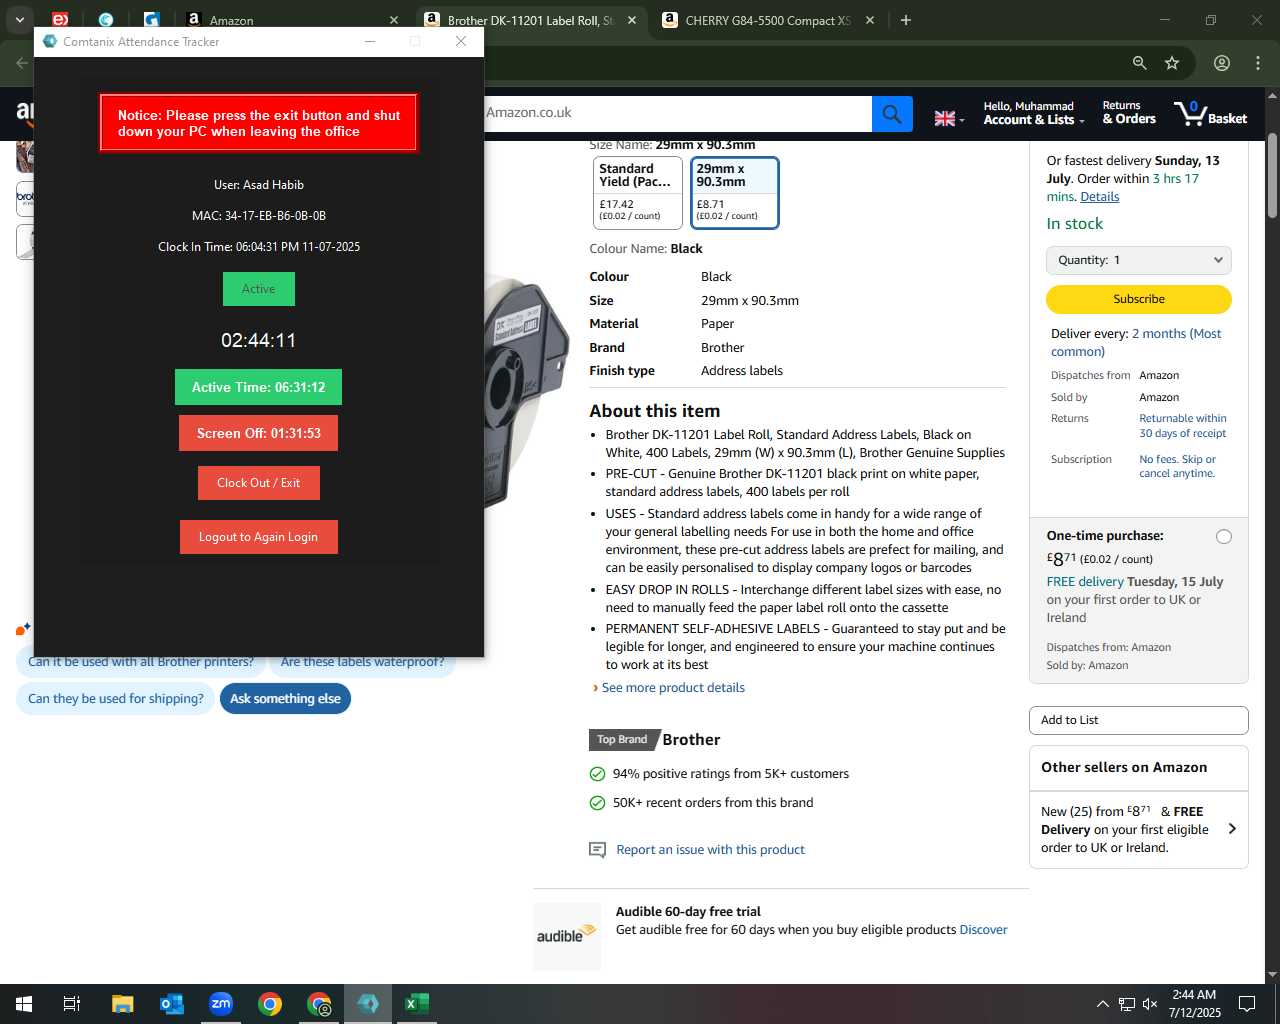Select Standard Yield size option
Screen dimensions: 1280x1024
tap(637, 193)
